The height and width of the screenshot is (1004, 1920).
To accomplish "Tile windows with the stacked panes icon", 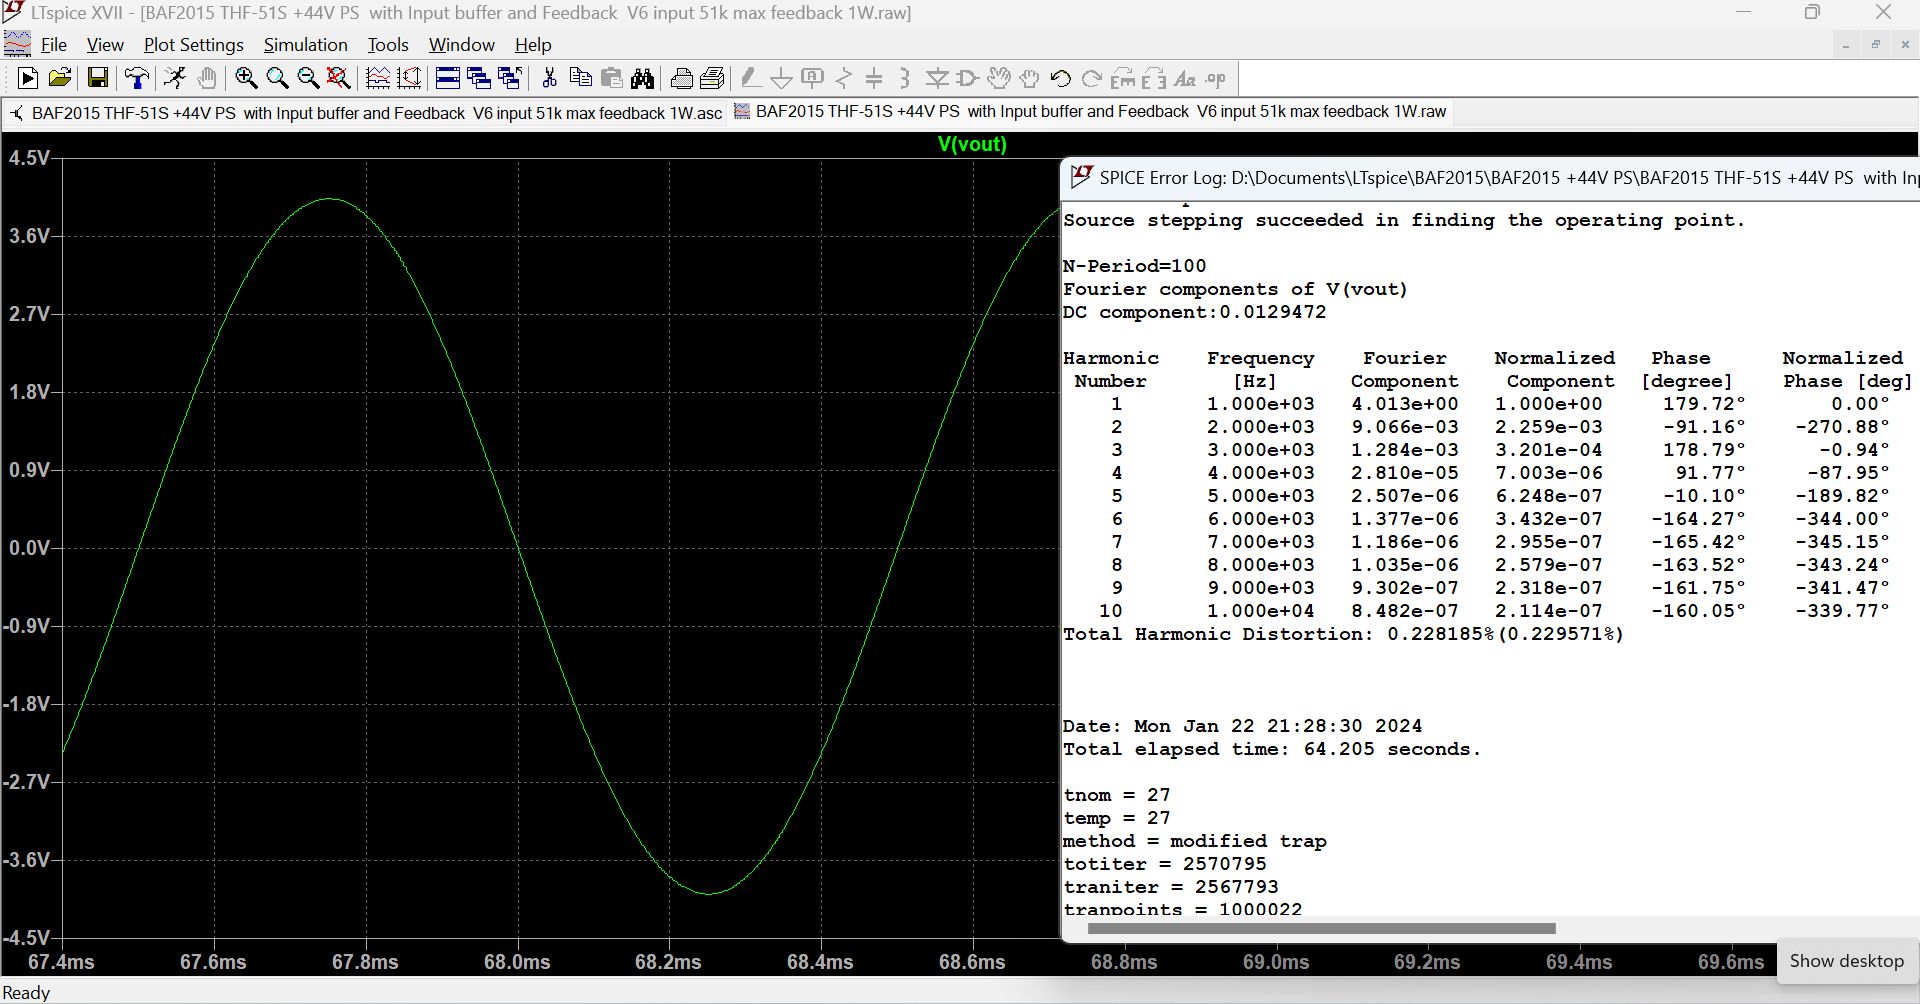I will click(448, 78).
